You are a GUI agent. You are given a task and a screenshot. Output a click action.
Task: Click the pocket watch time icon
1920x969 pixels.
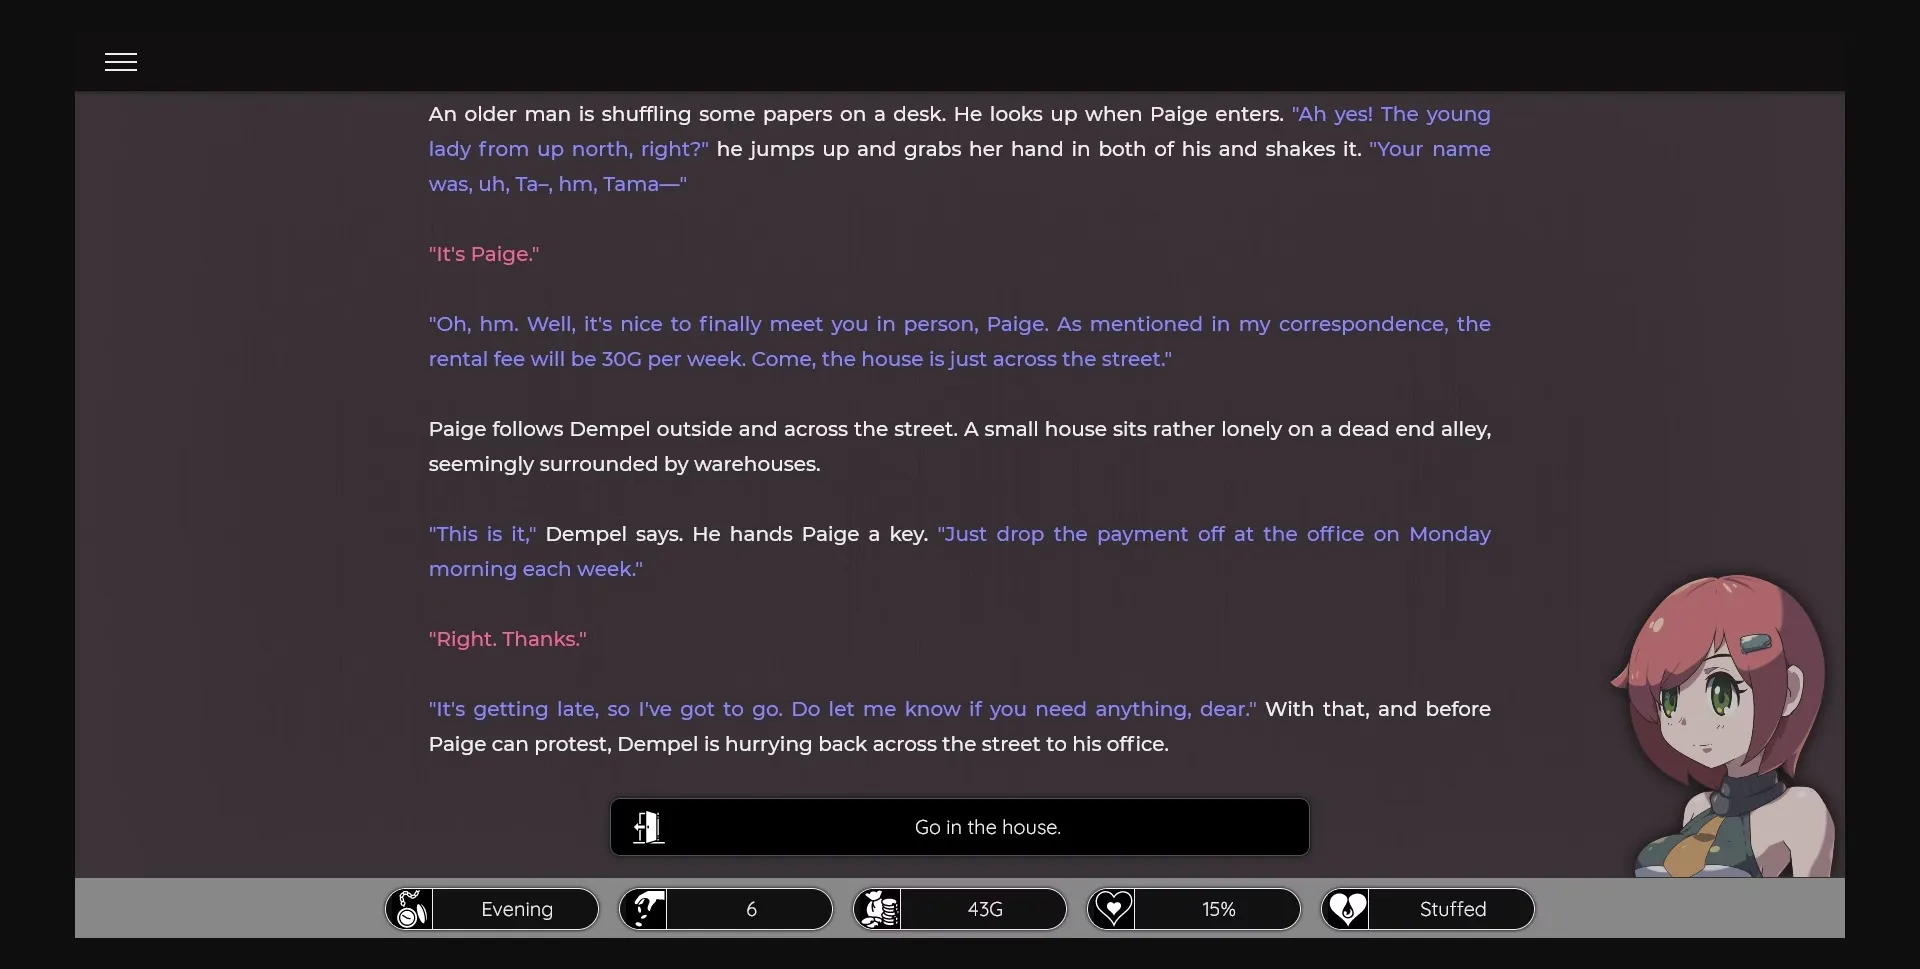pyautogui.click(x=411, y=909)
